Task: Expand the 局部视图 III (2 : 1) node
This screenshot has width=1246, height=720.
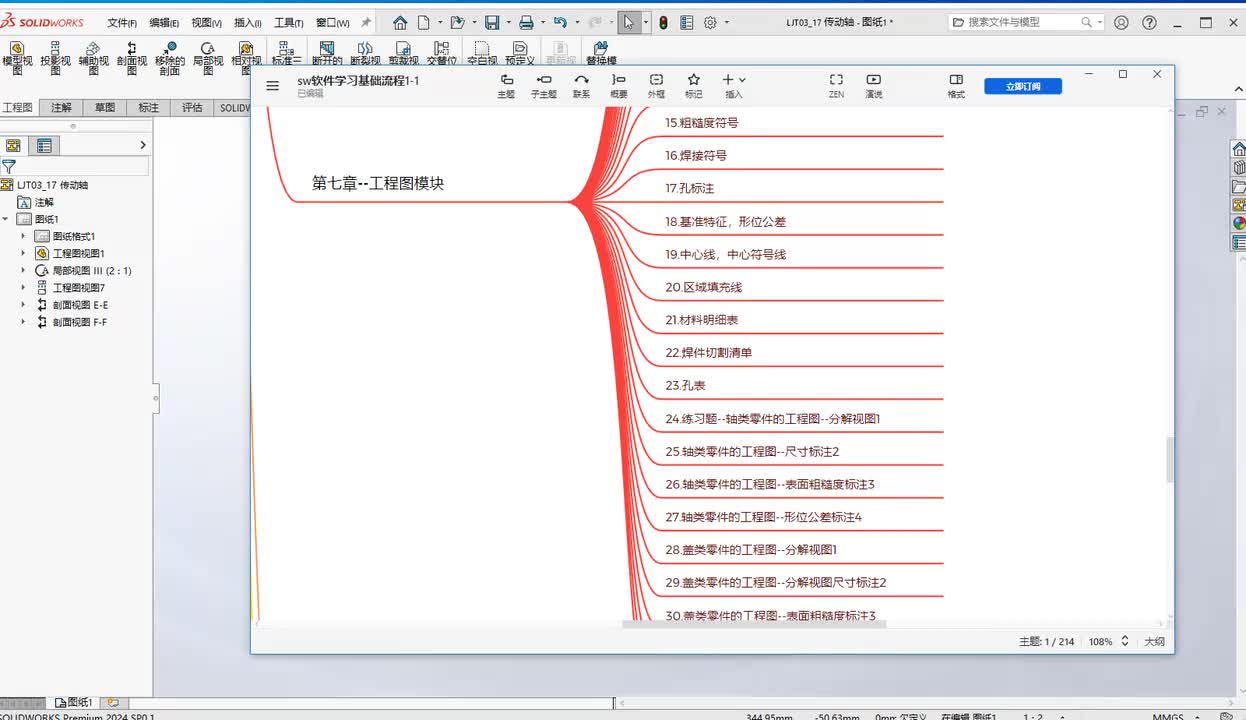Action: pyautogui.click(x=23, y=270)
